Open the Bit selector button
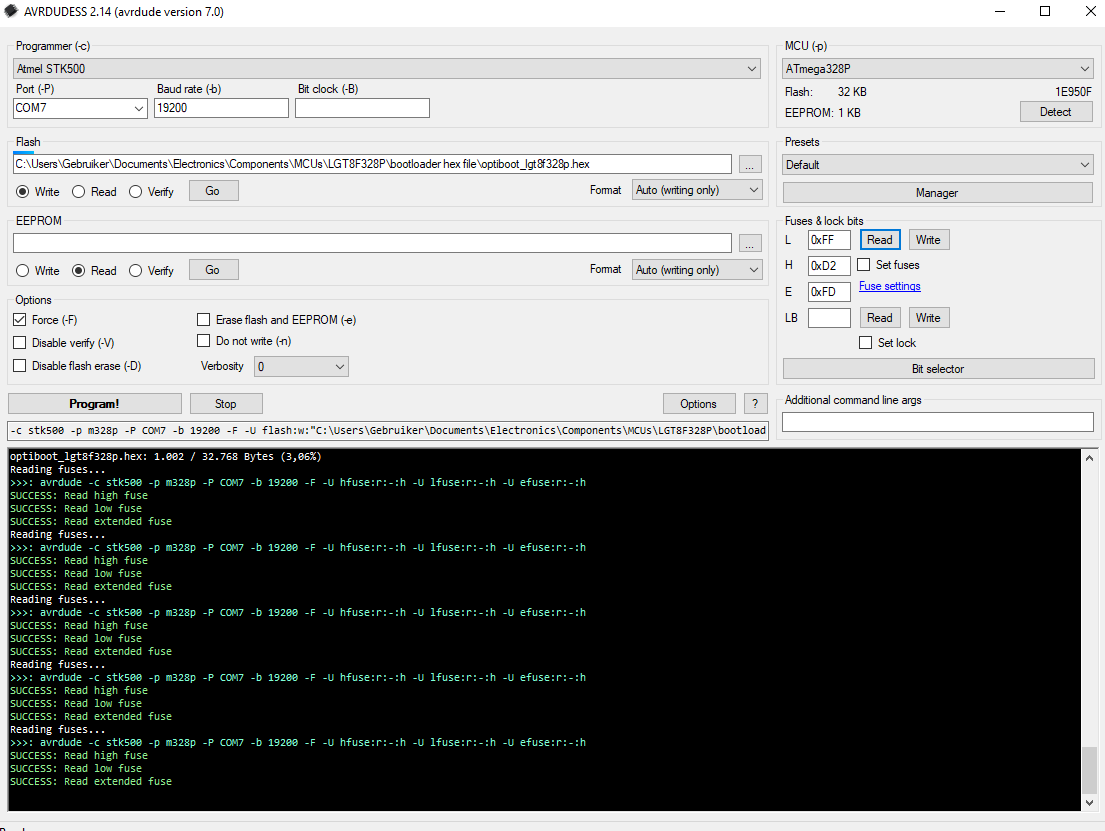 coord(938,369)
